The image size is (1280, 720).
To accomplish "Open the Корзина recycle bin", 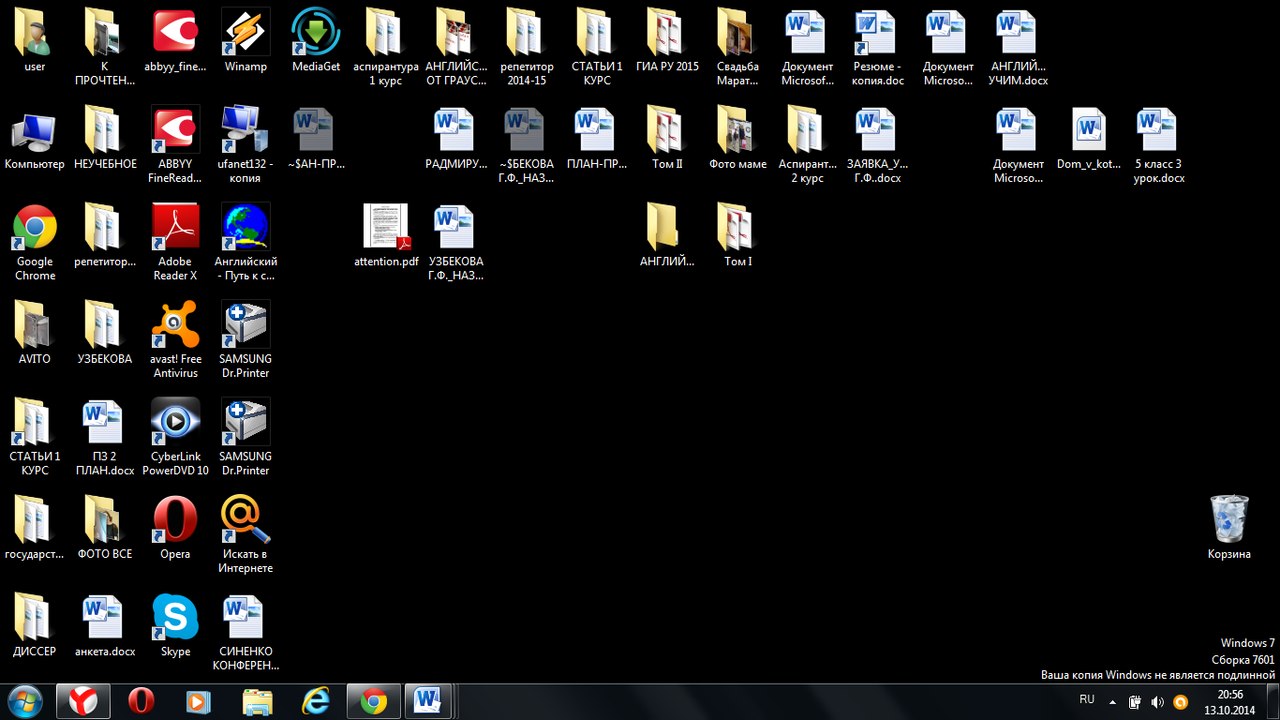I will [1229, 526].
